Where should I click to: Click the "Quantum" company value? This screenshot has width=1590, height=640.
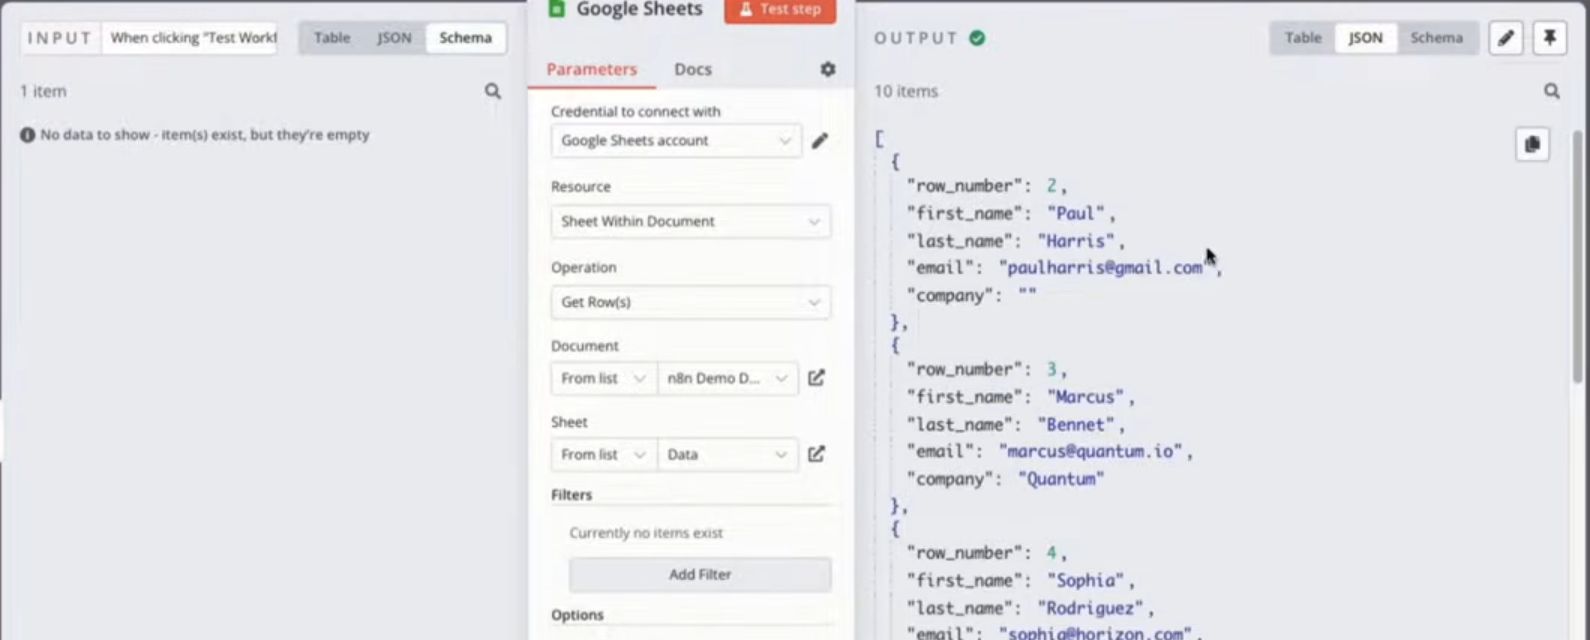point(1061,479)
